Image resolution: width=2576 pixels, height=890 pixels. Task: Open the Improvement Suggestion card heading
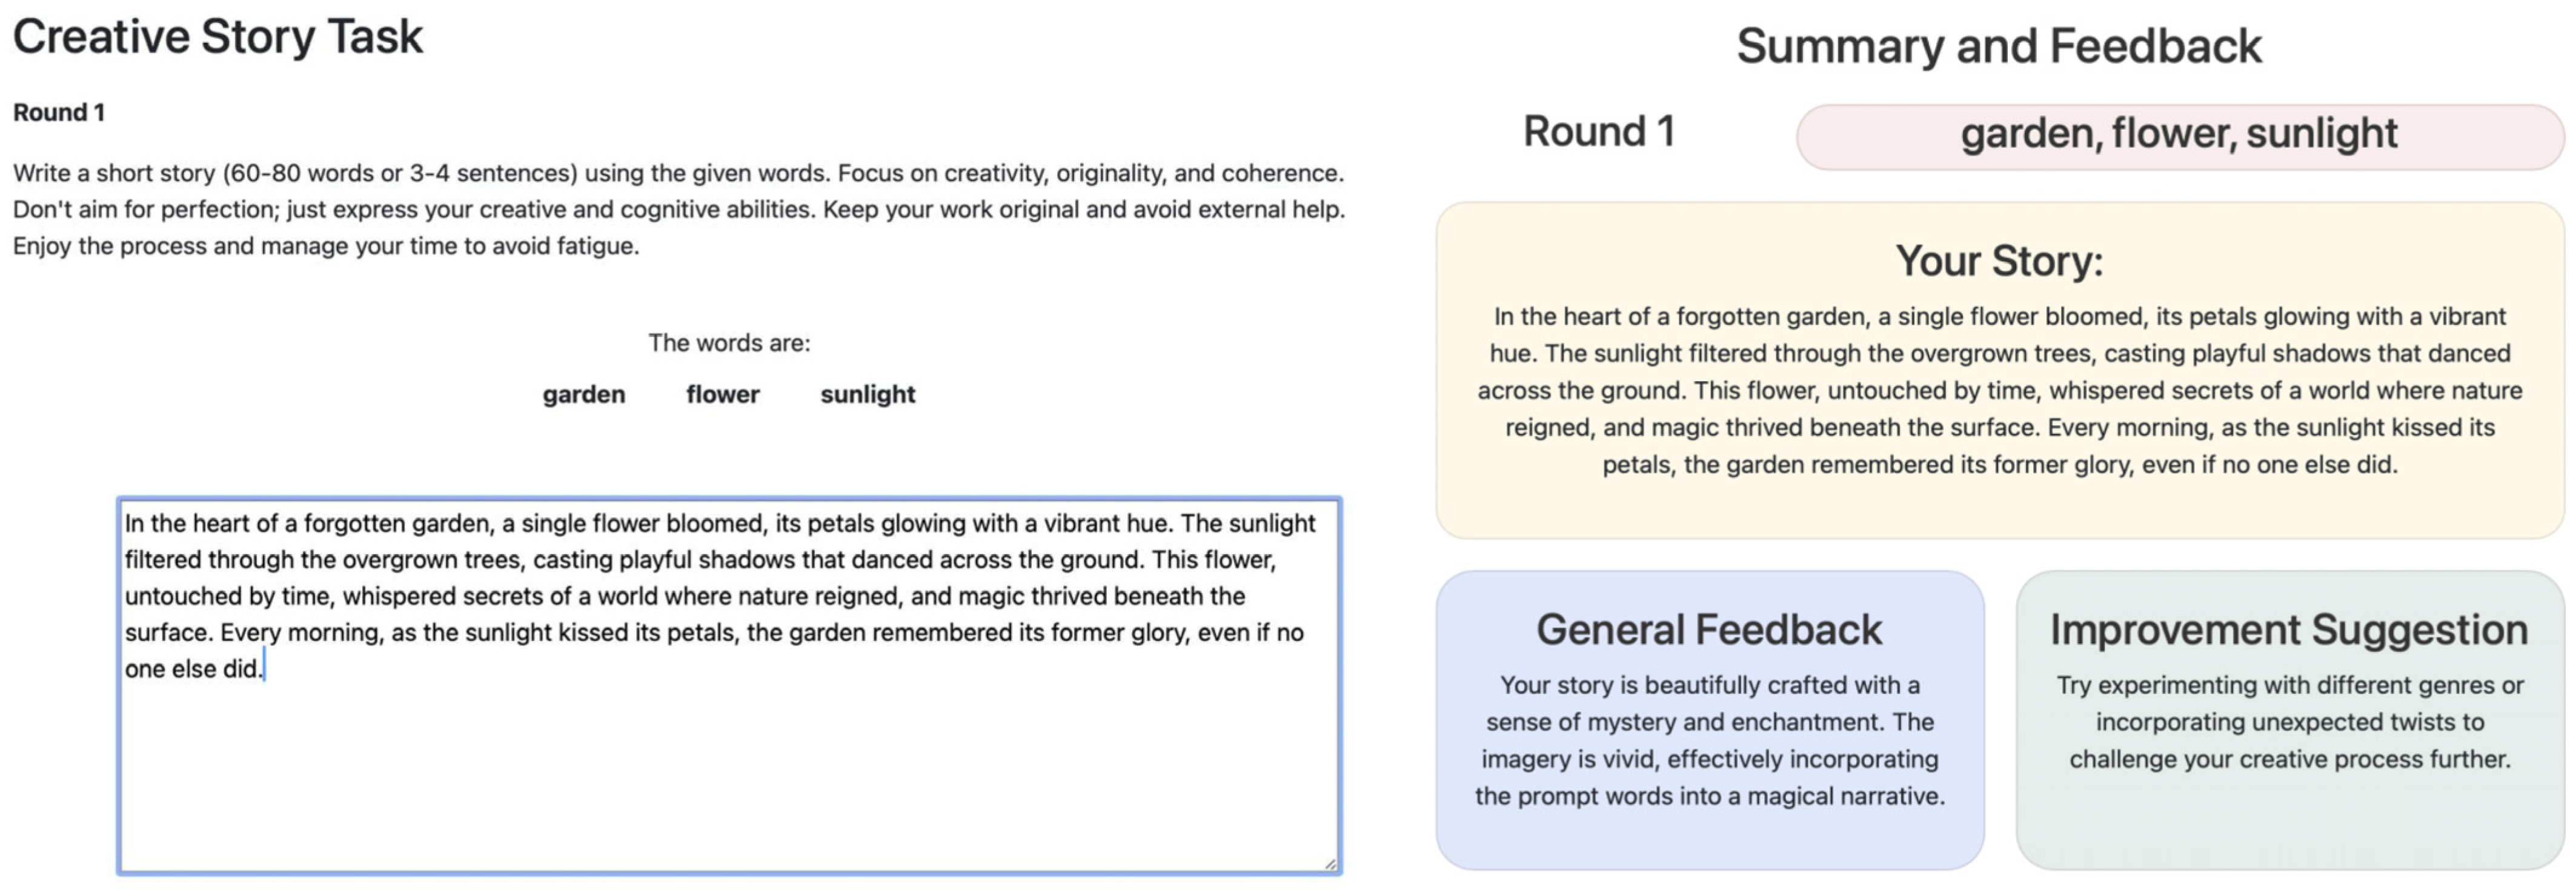click(x=2288, y=630)
